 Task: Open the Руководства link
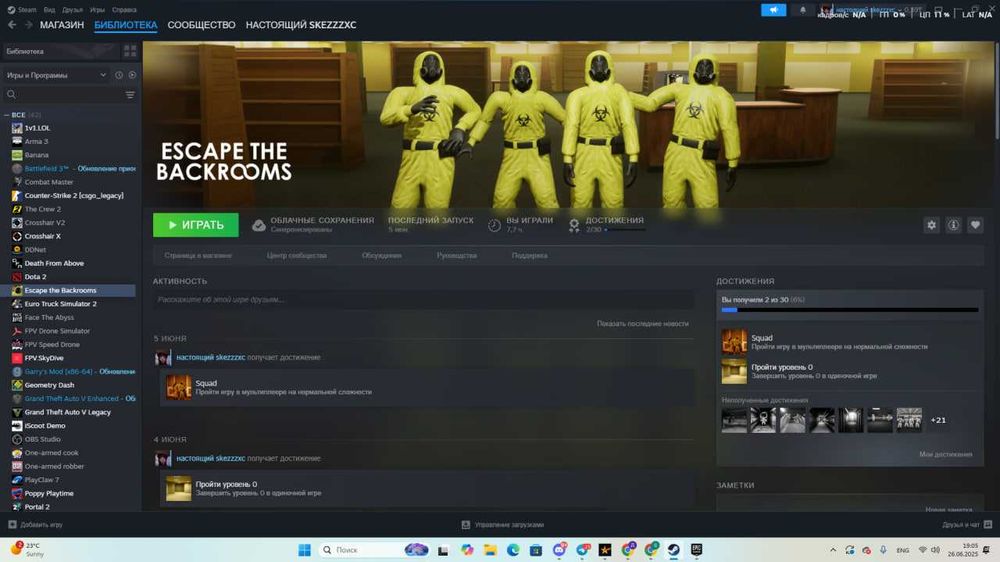tap(457, 255)
